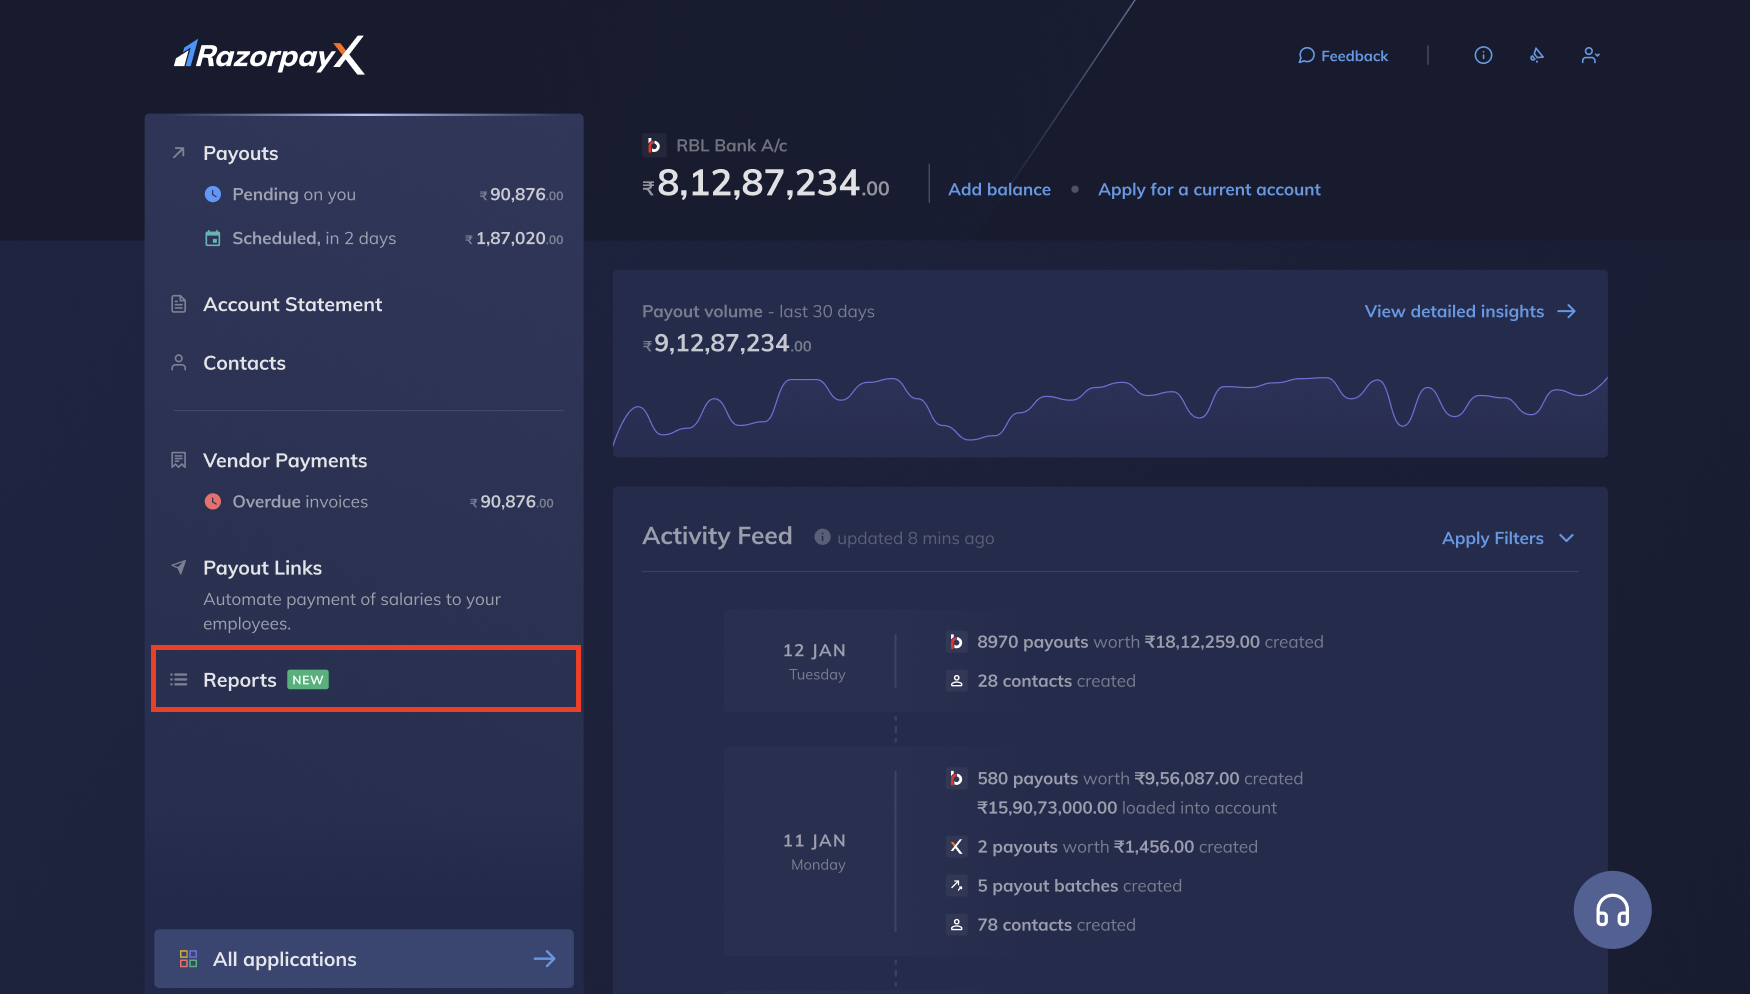Open Payout Links in sidebar
The height and width of the screenshot is (994, 1750).
[262, 567]
